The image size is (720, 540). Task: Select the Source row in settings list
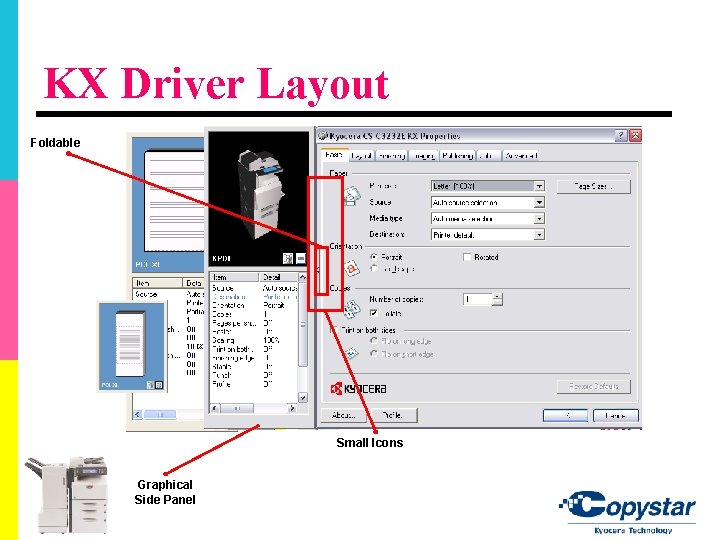254,288
